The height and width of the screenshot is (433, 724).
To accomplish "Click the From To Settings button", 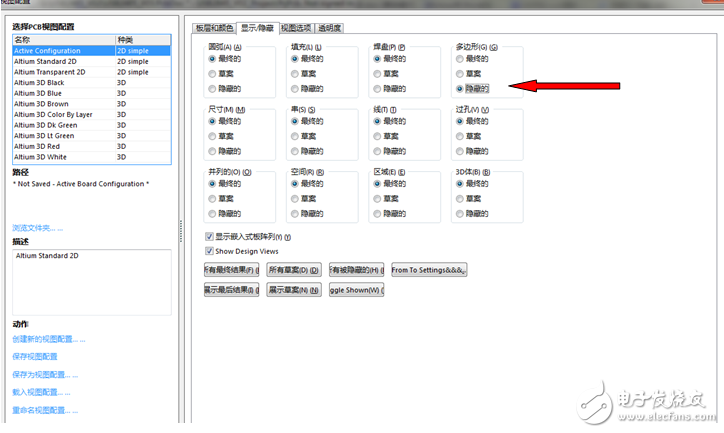I will click(429, 270).
